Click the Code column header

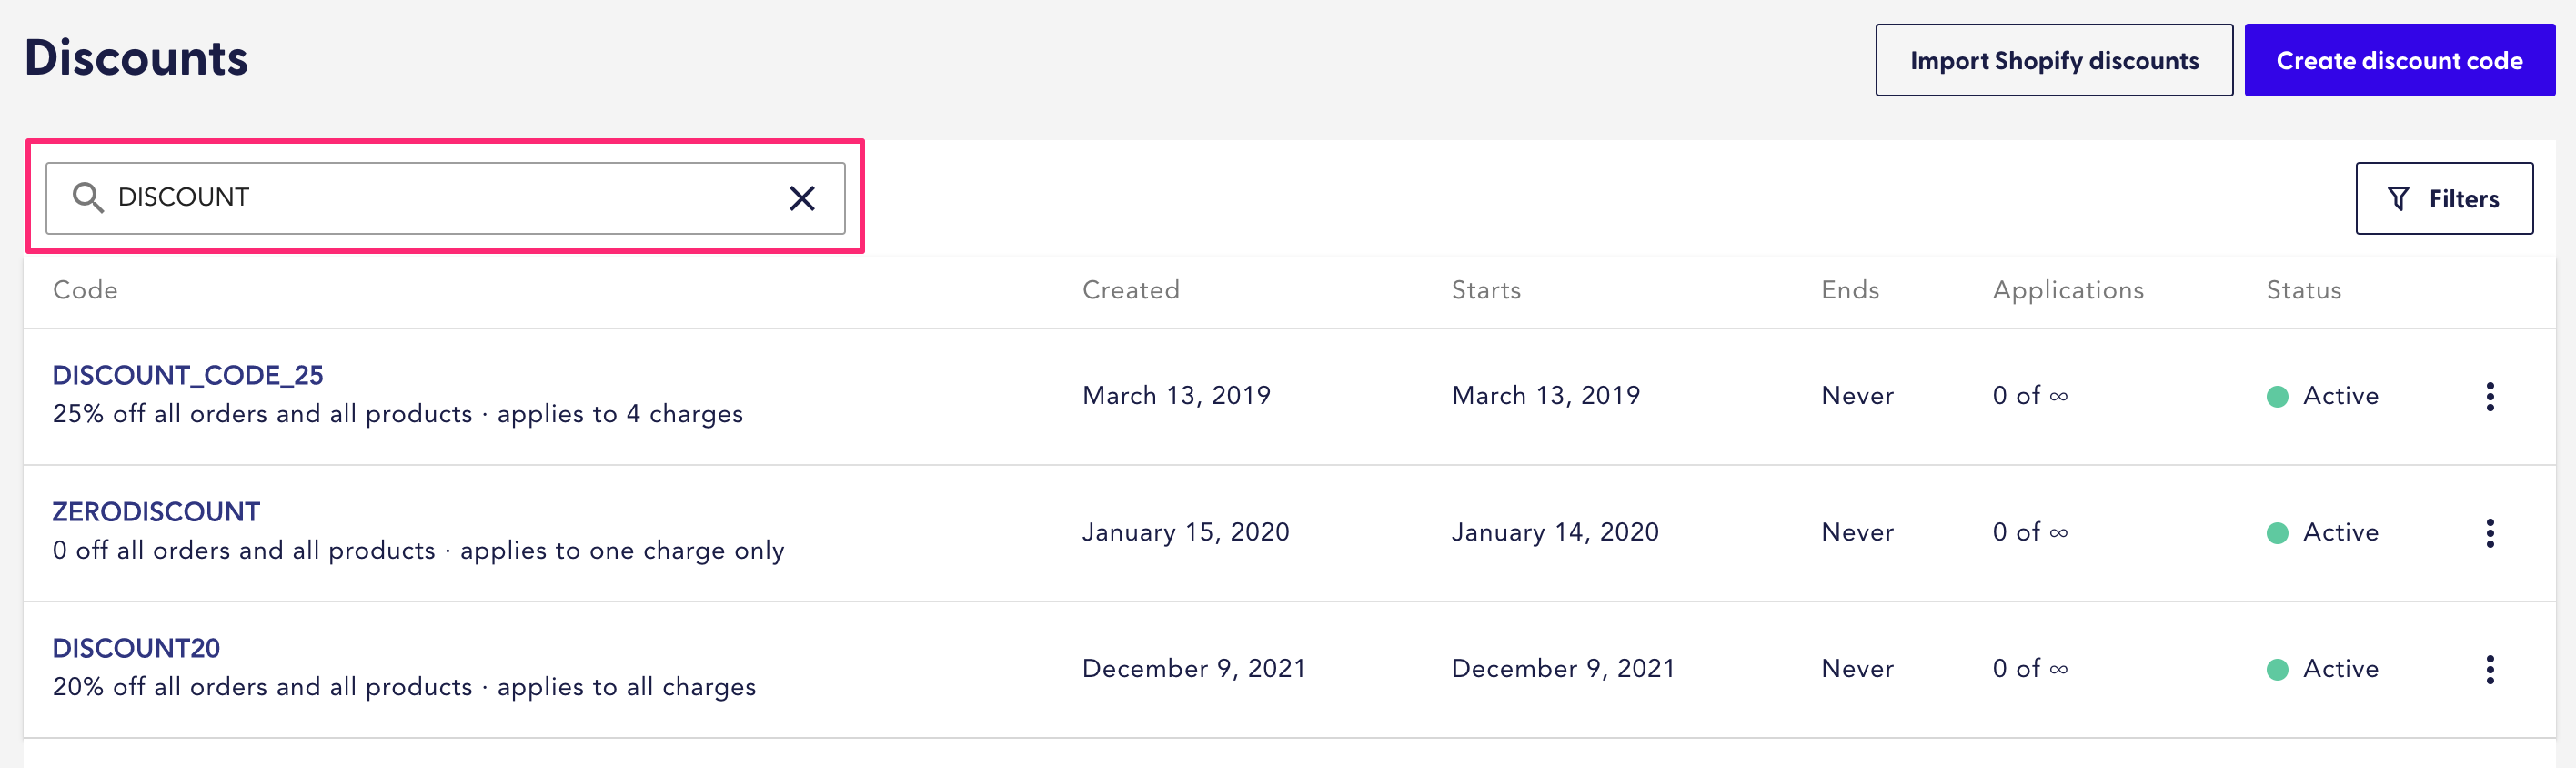(85, 290)
